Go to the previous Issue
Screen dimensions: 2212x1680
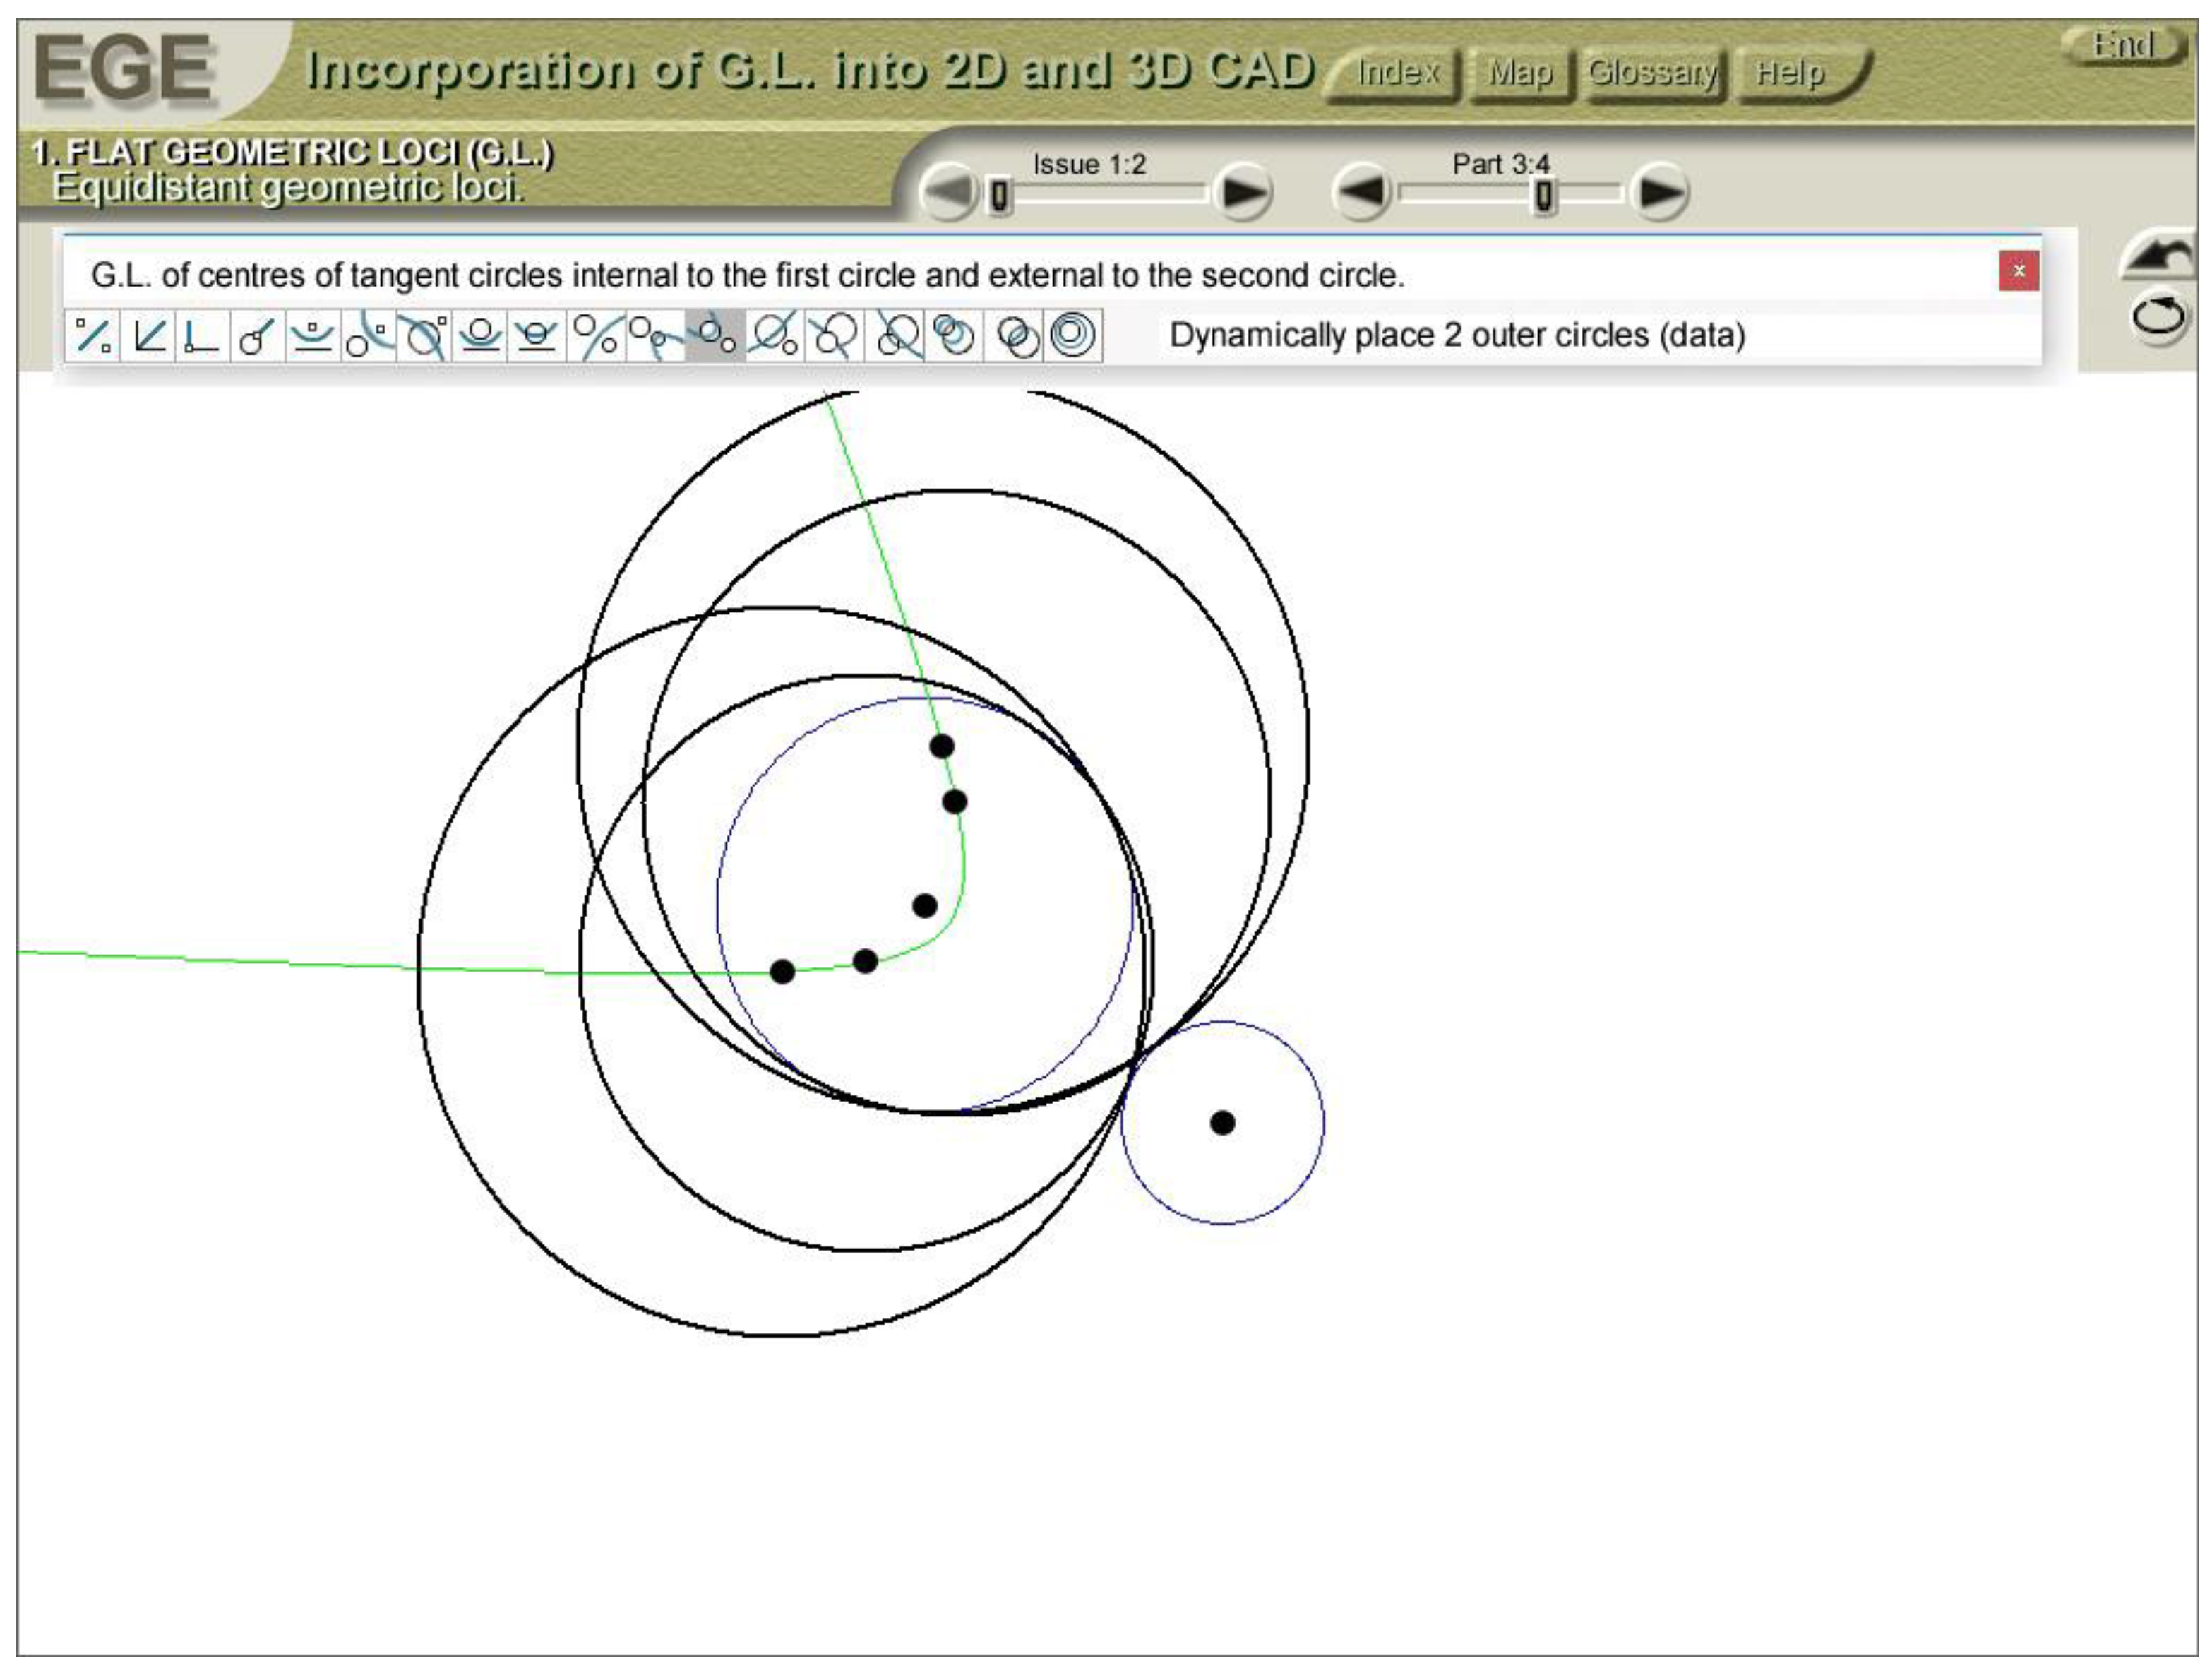947,192
